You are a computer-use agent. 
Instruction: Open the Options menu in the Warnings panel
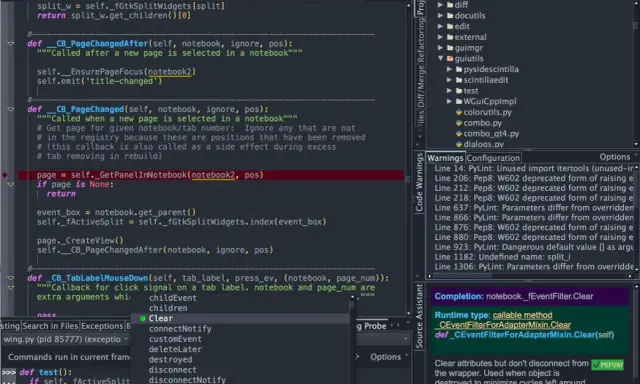click(x=618, y=157)
